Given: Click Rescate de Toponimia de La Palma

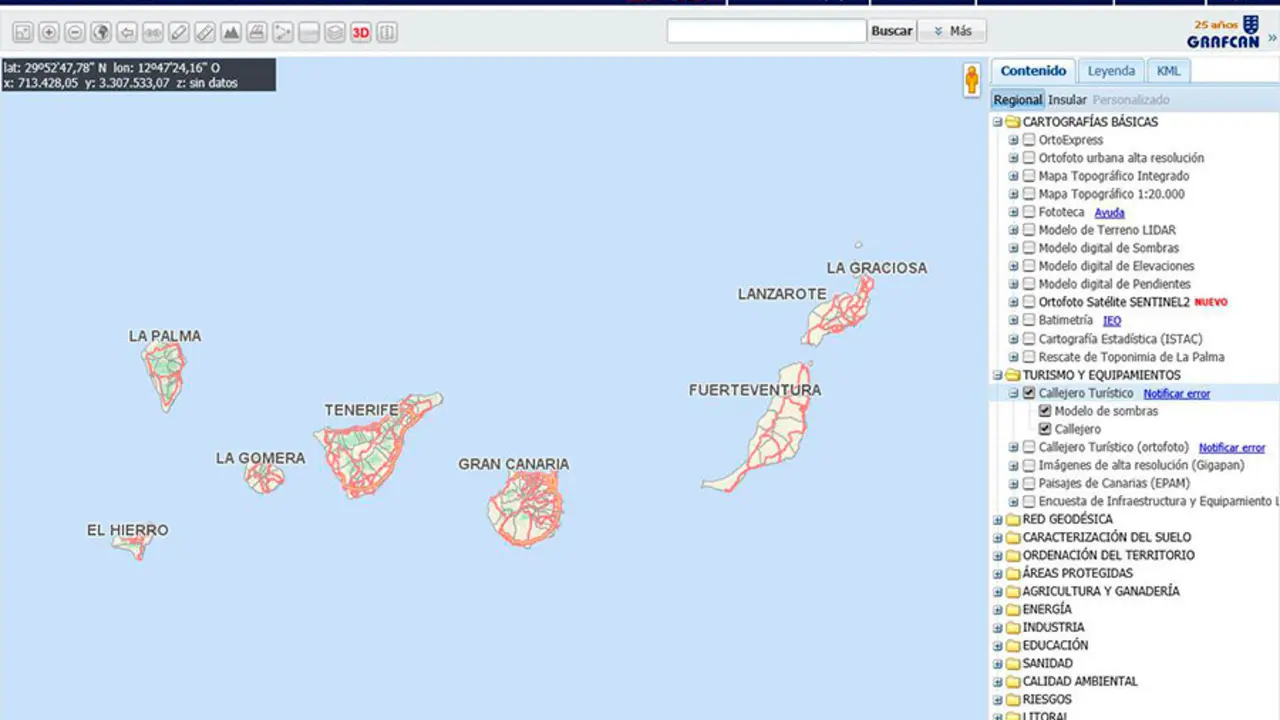Looking at the screenshot, I should (1131, 357).
